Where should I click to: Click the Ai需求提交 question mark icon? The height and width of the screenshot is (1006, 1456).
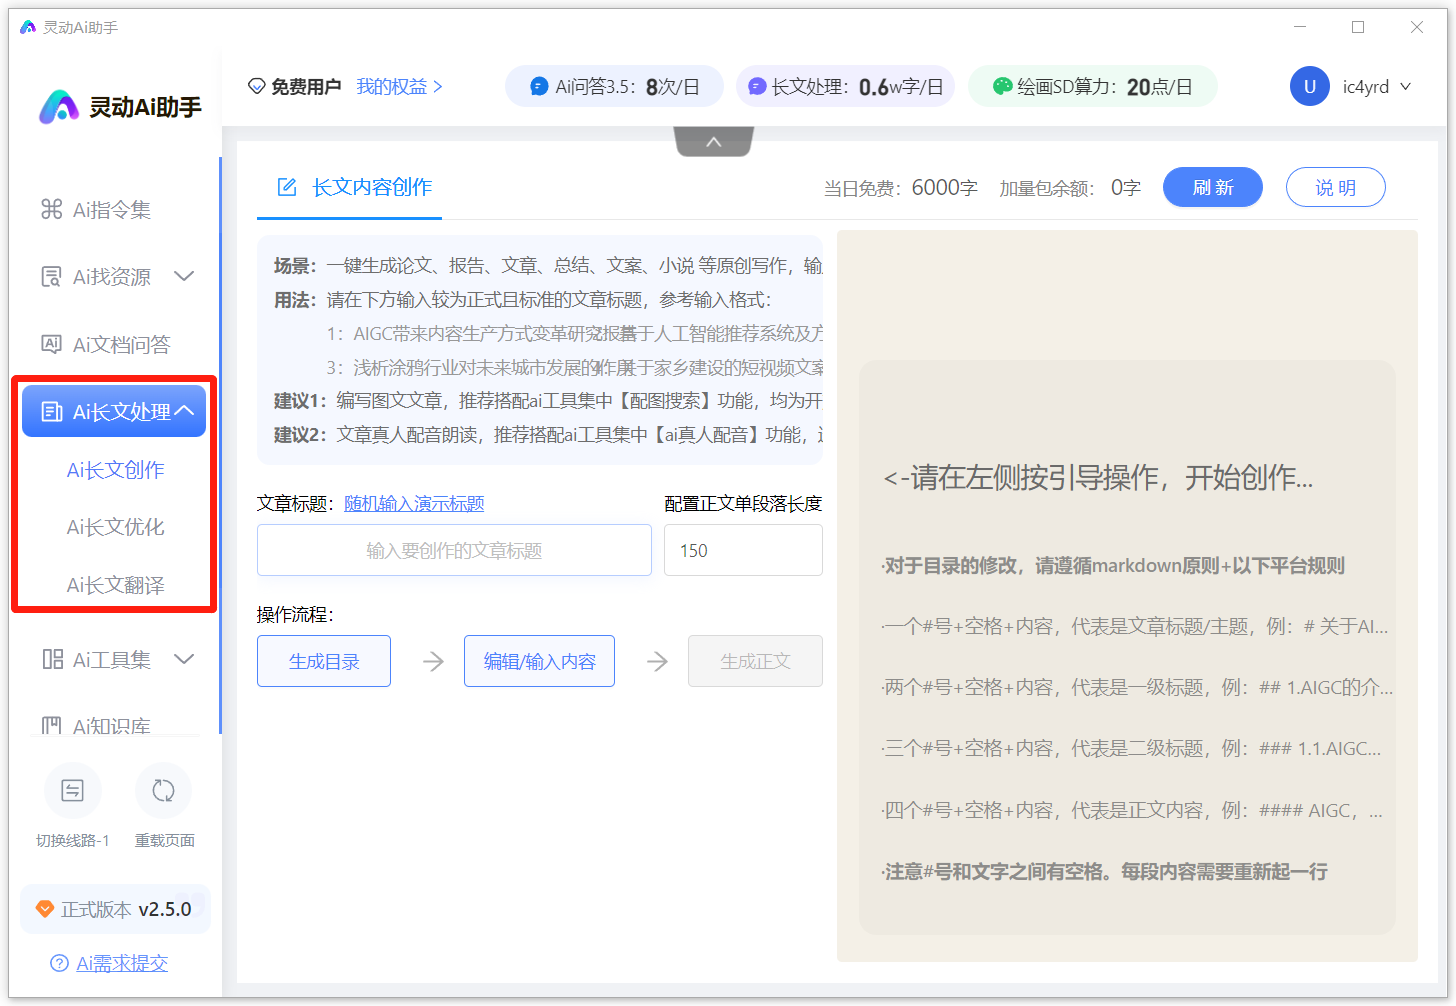tap(59, 963)
